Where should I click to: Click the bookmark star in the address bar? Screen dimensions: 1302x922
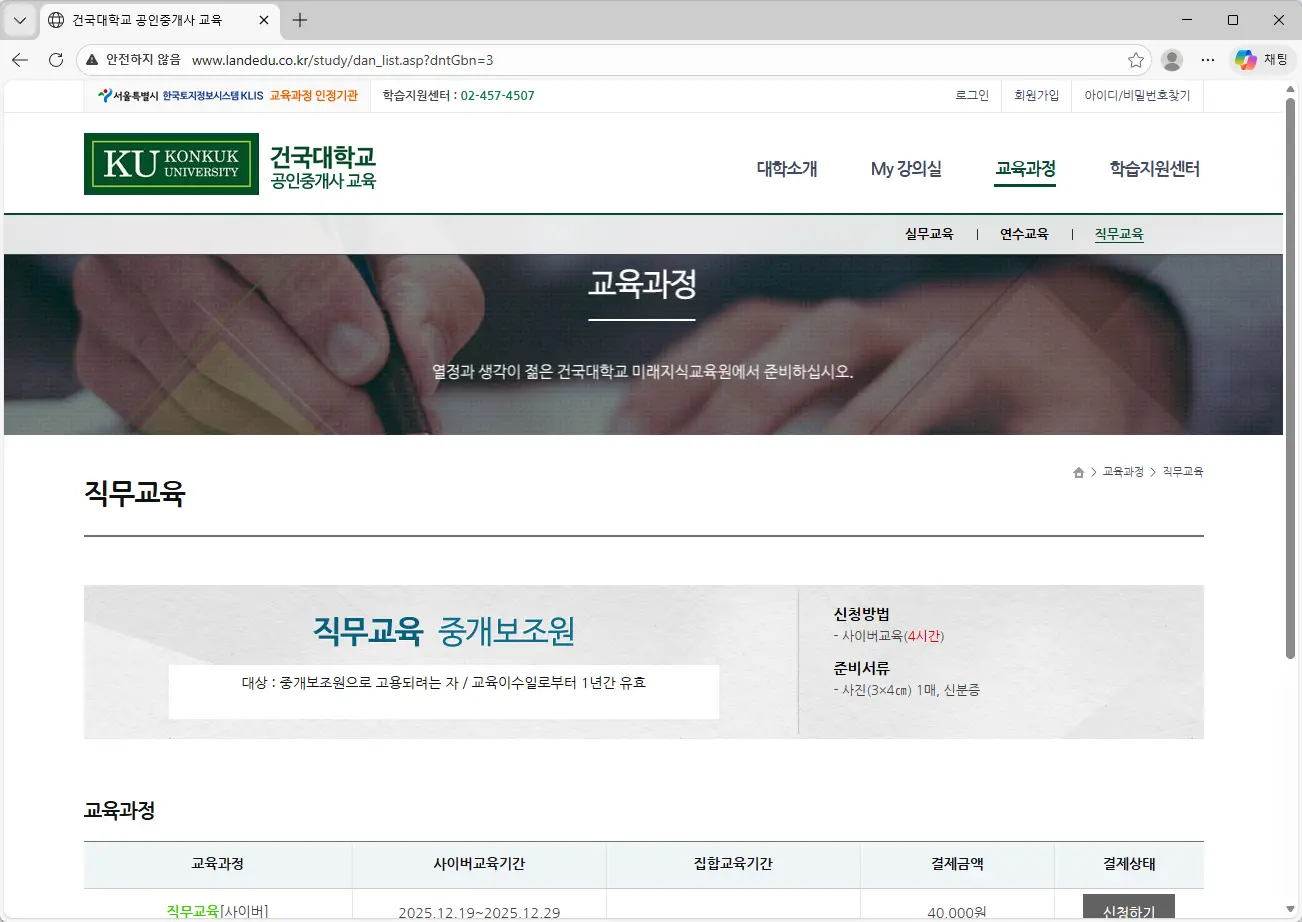(x=1135, y=60)
